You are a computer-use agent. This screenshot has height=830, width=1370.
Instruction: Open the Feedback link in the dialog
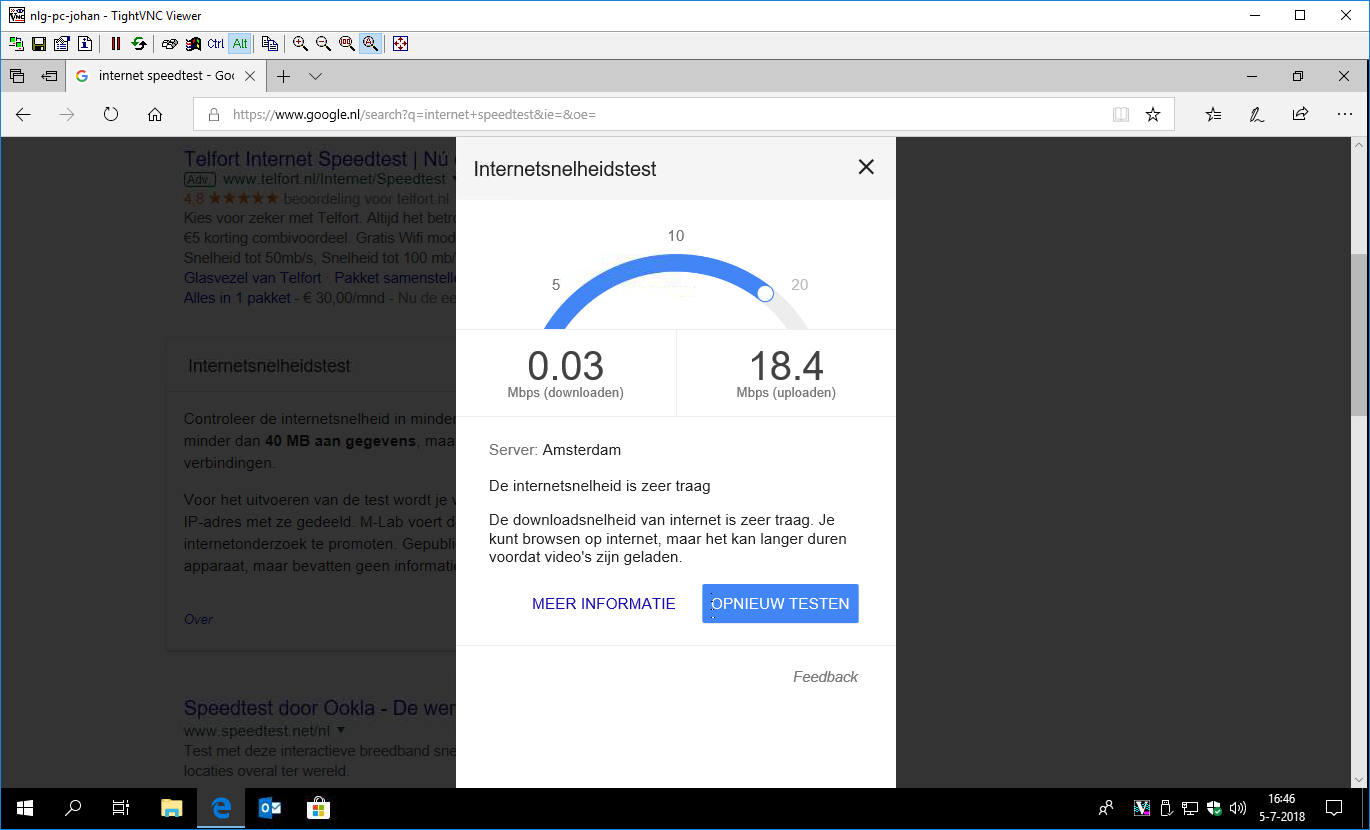pyautogui.click(x=826, y=677)
